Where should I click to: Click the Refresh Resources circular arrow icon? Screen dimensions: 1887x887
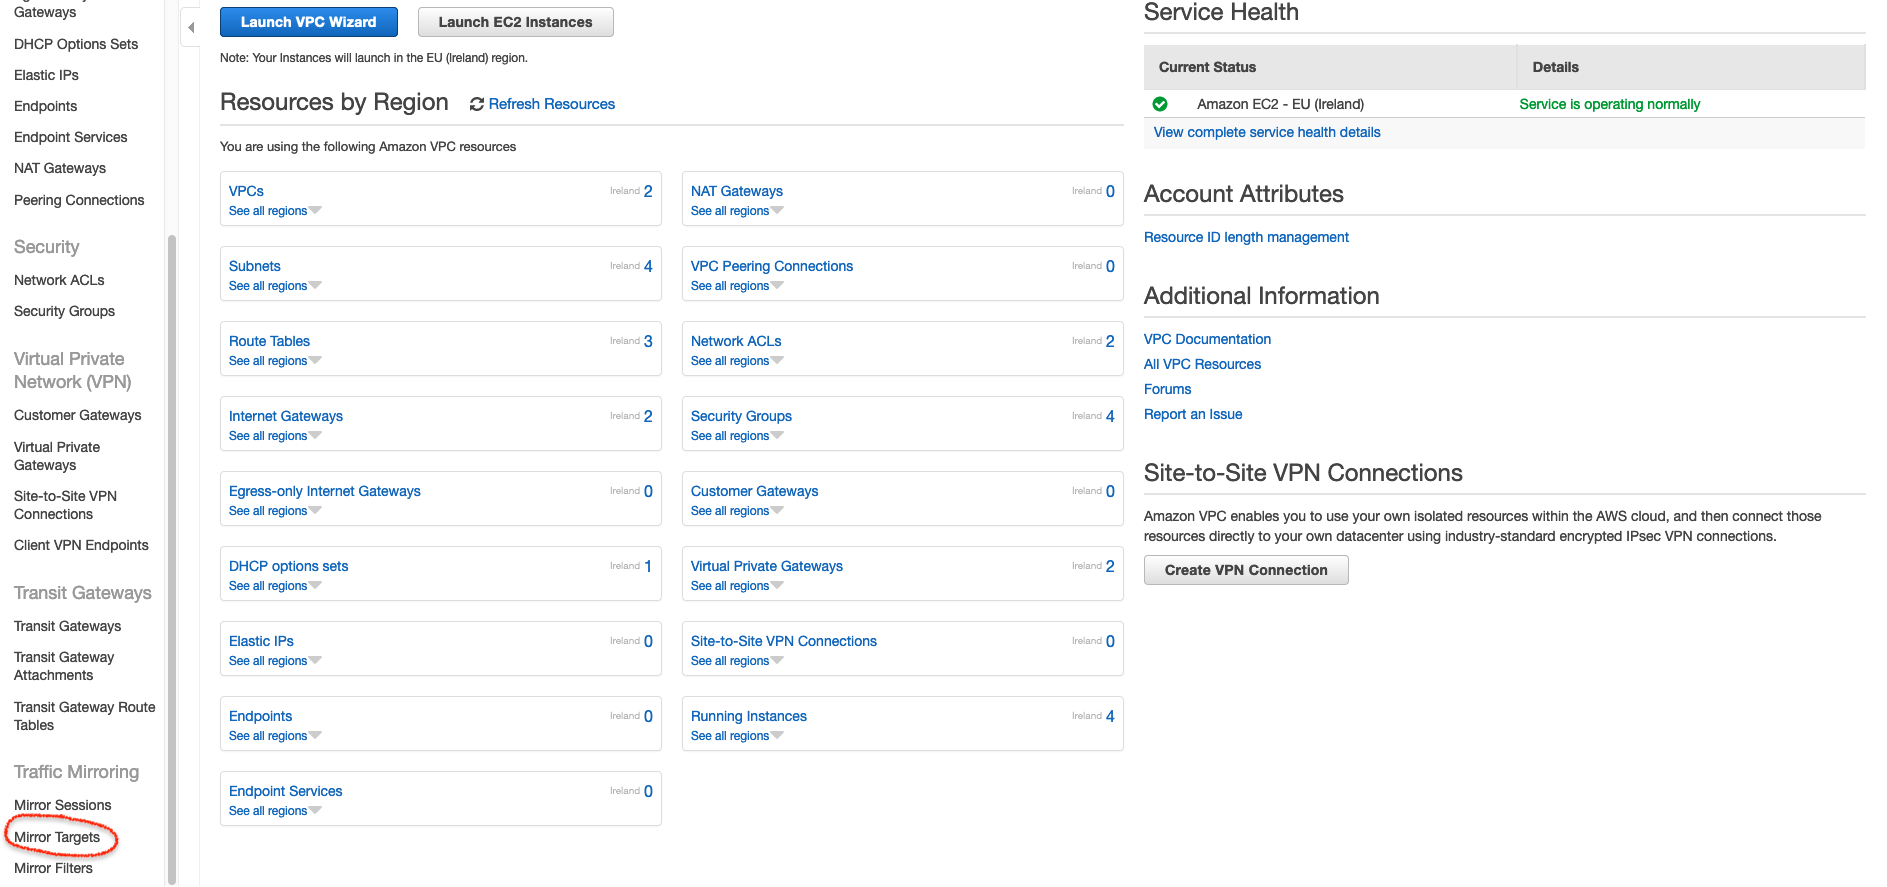click(477, 104)
